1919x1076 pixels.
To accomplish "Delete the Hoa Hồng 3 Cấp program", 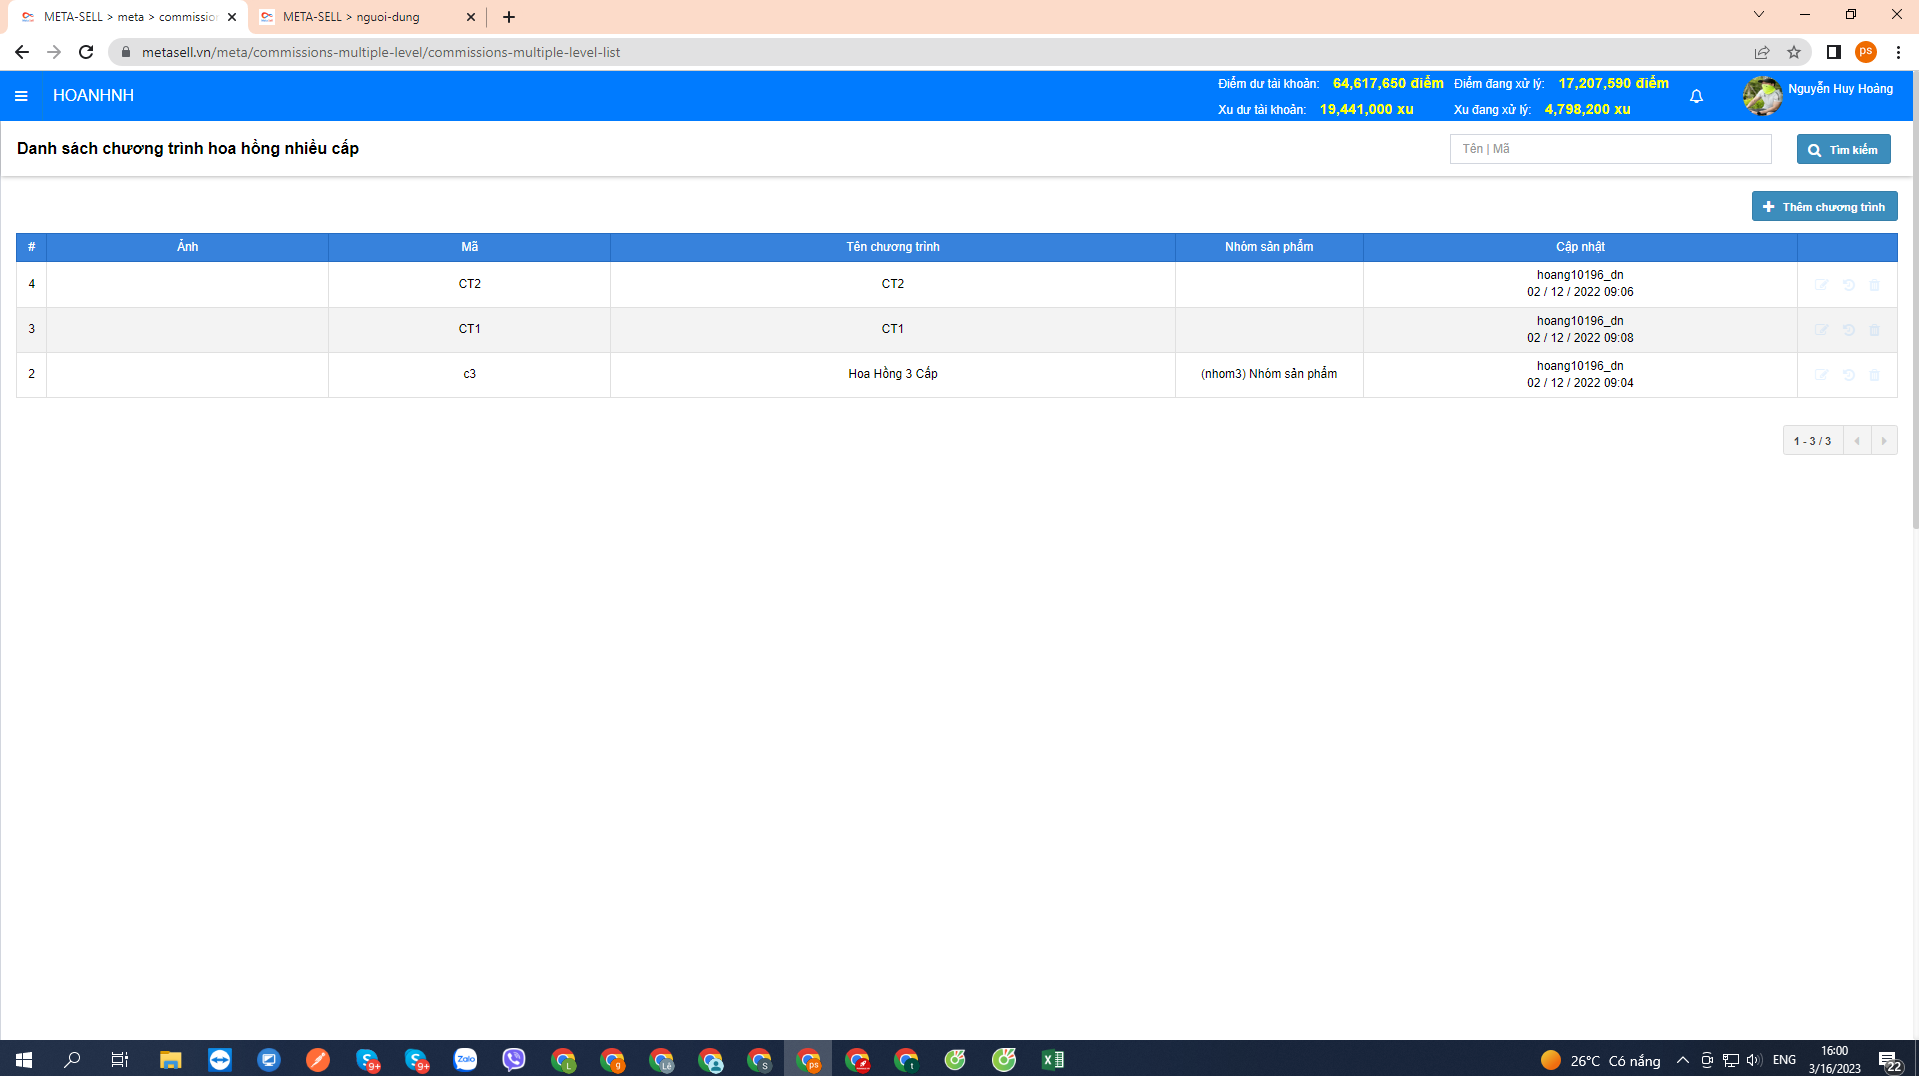I will pos(1874,375).
